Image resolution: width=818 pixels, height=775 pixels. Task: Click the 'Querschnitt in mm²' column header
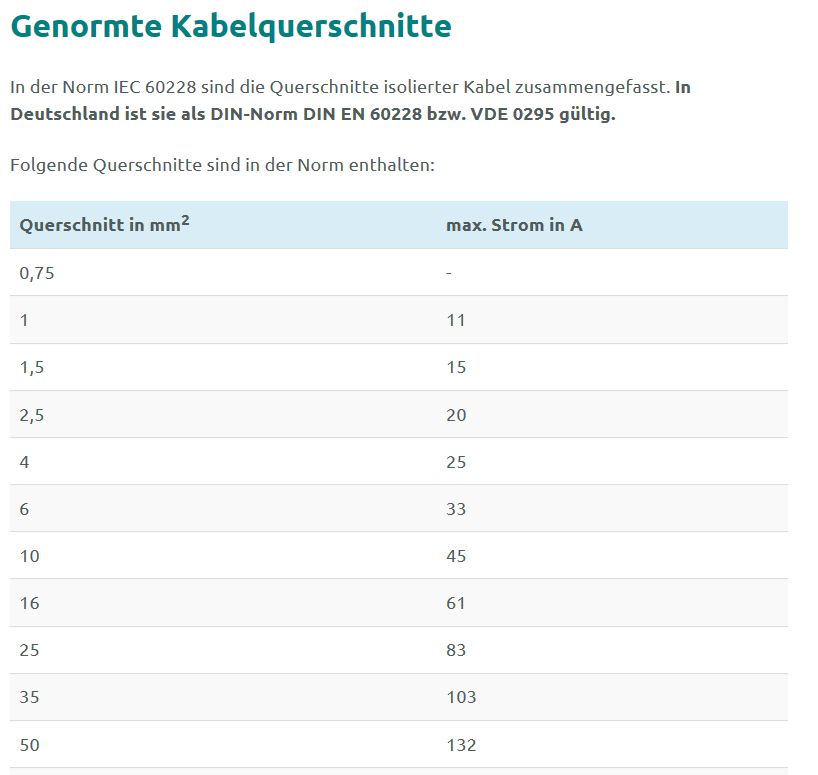[105, 224]
